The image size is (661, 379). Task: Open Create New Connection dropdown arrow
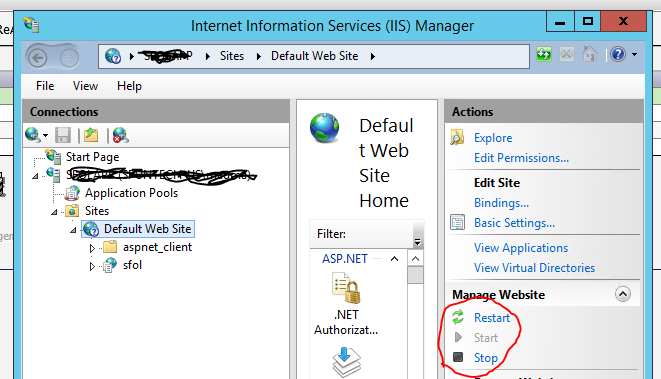[x=46, y=135]
